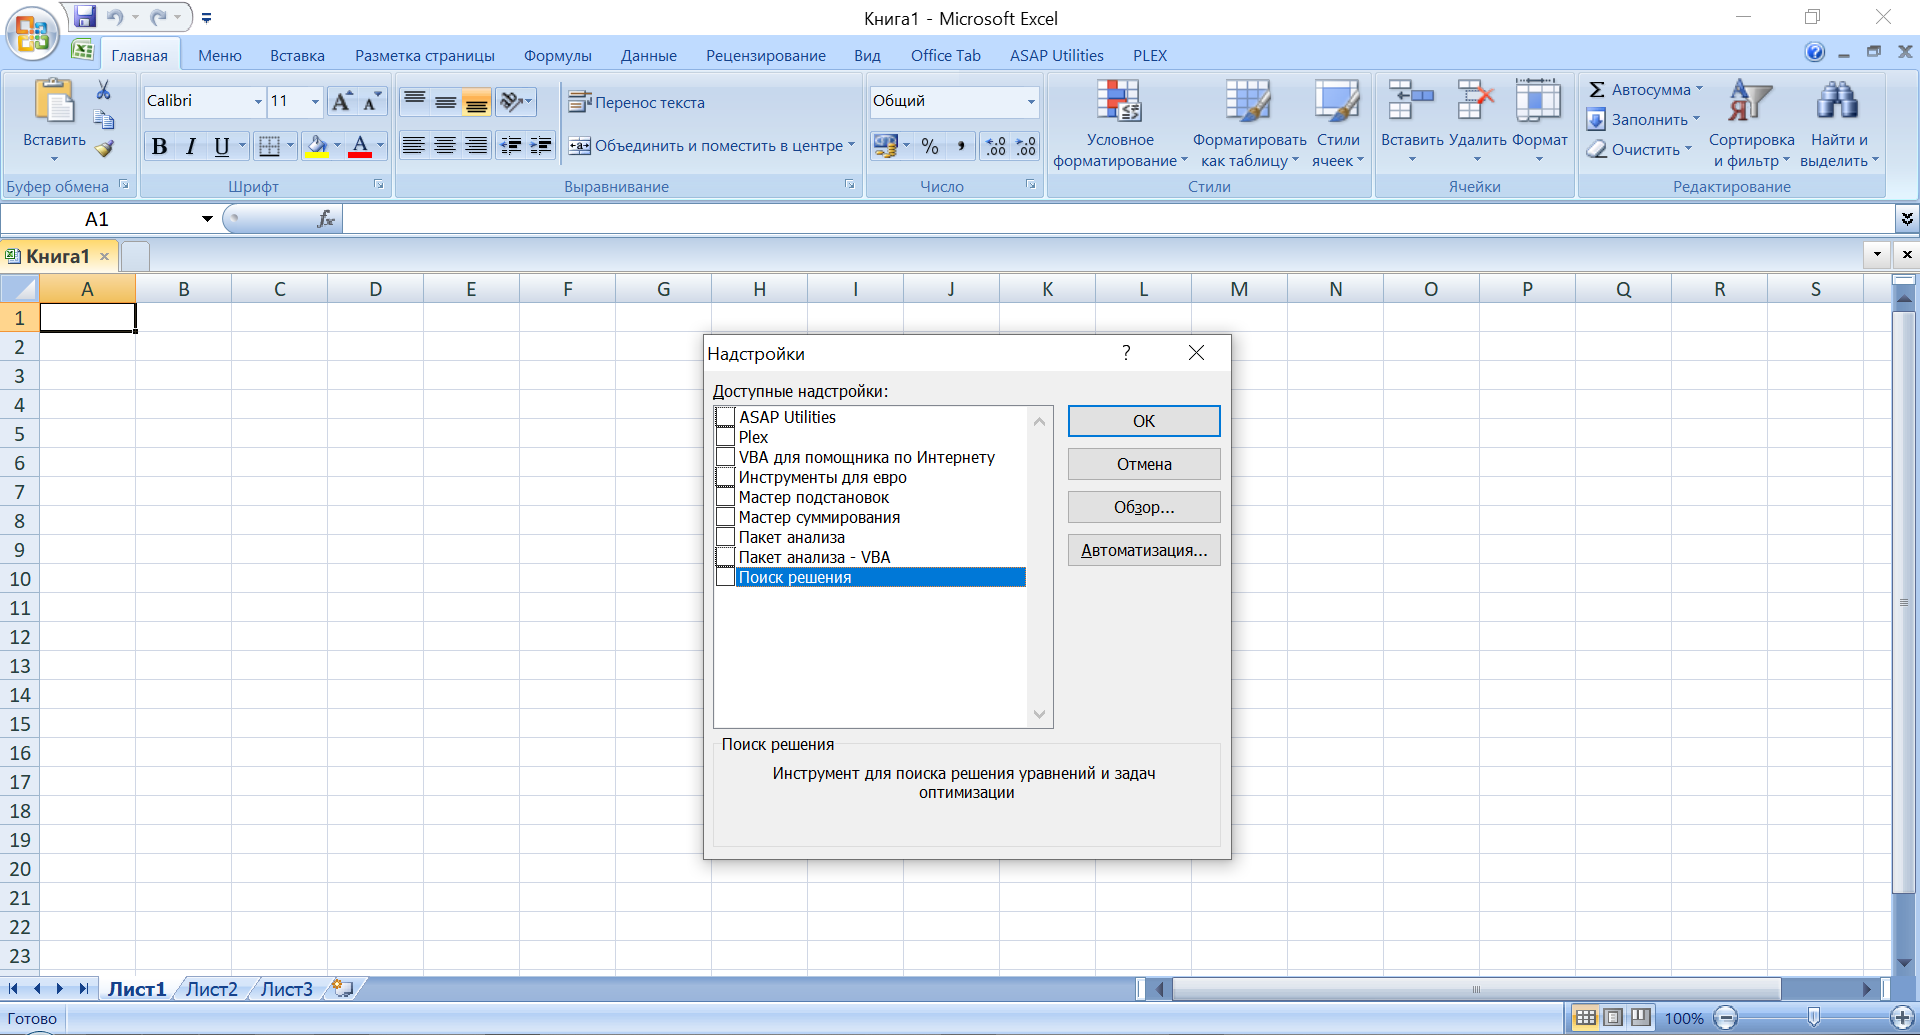
Task: Check Поиск решения checkbox
Action: click(x=725, y=577)
